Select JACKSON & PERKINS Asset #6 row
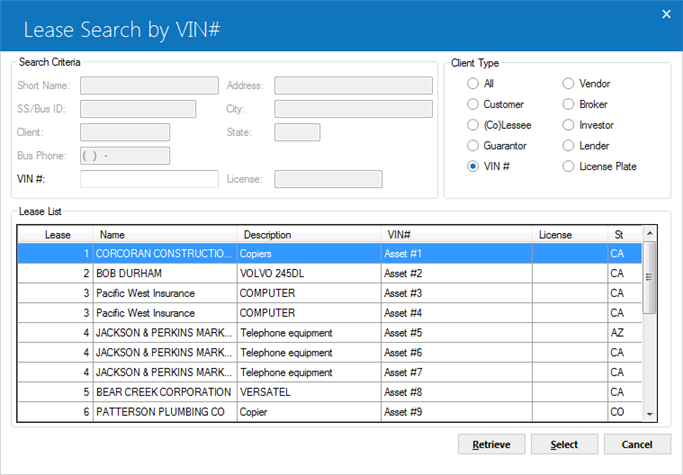The height and width of the screenshot is (475, 683). tap(329, 353)
